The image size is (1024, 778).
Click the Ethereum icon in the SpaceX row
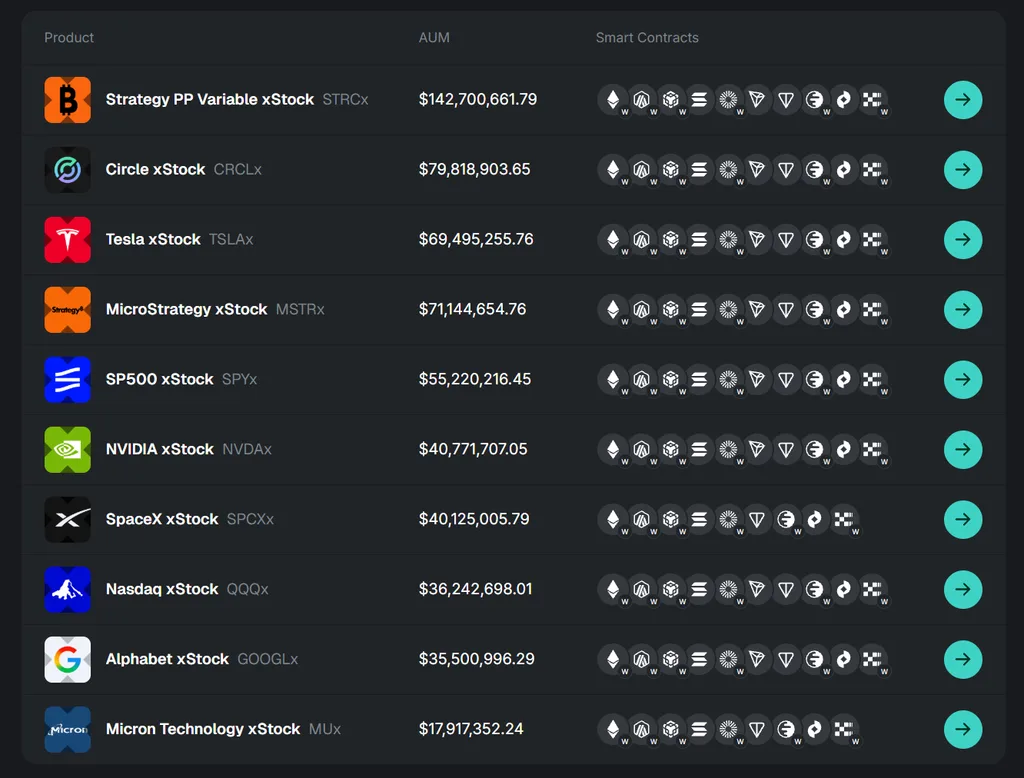tap(613, 519)
